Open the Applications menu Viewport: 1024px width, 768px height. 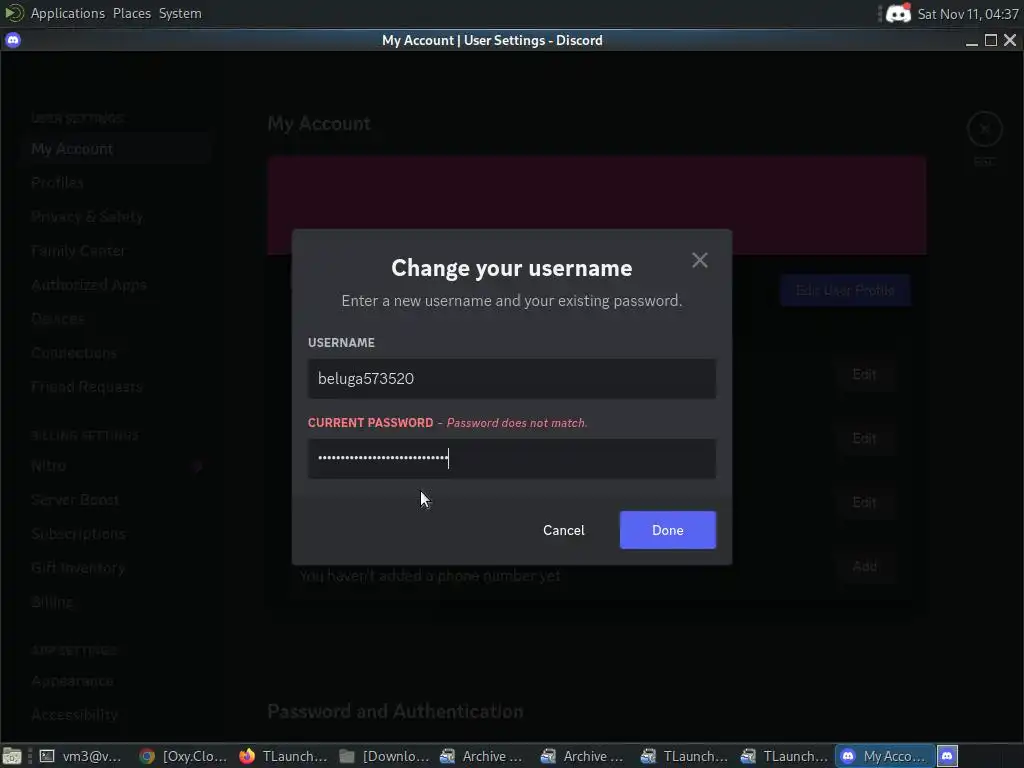point(67,13)
